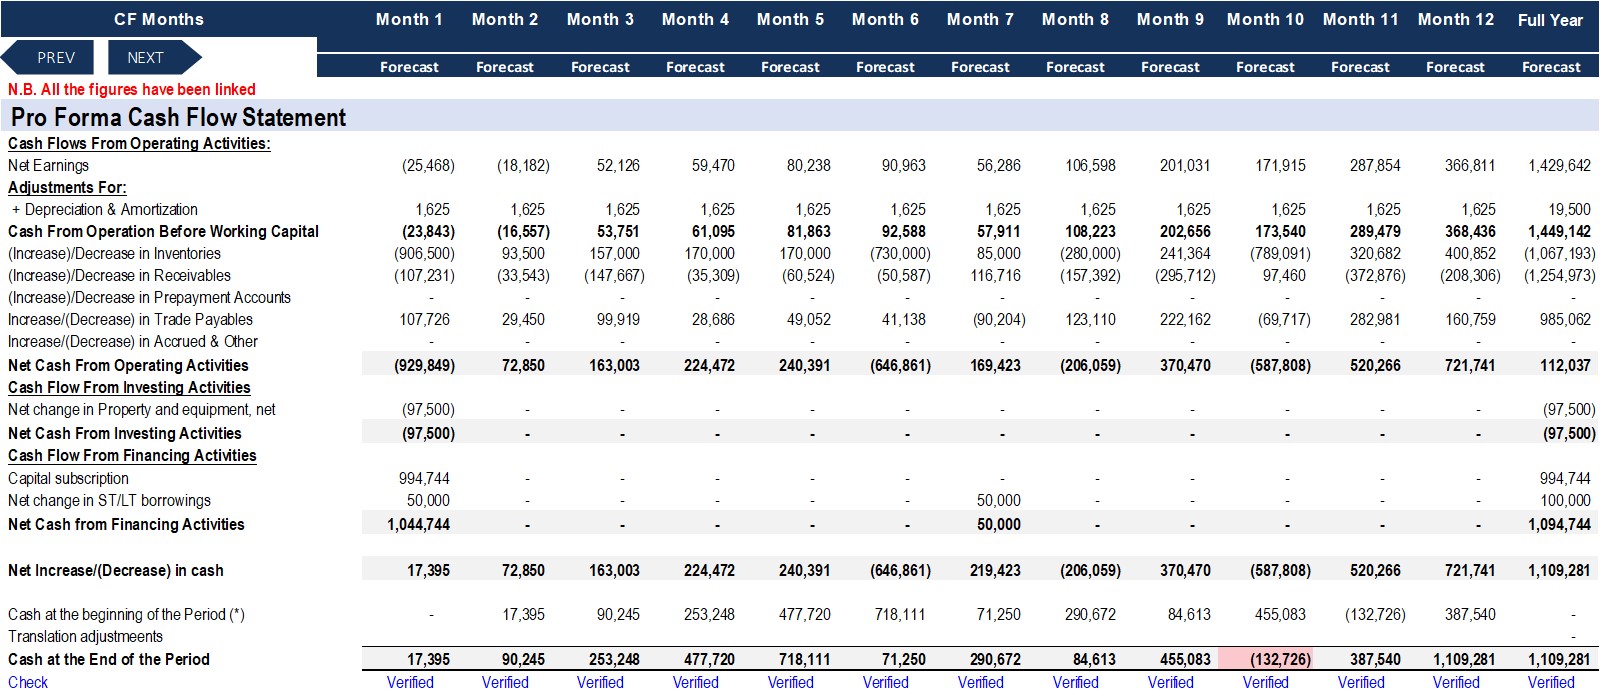Select the Net Earnings row label

(x=48, y=165)
